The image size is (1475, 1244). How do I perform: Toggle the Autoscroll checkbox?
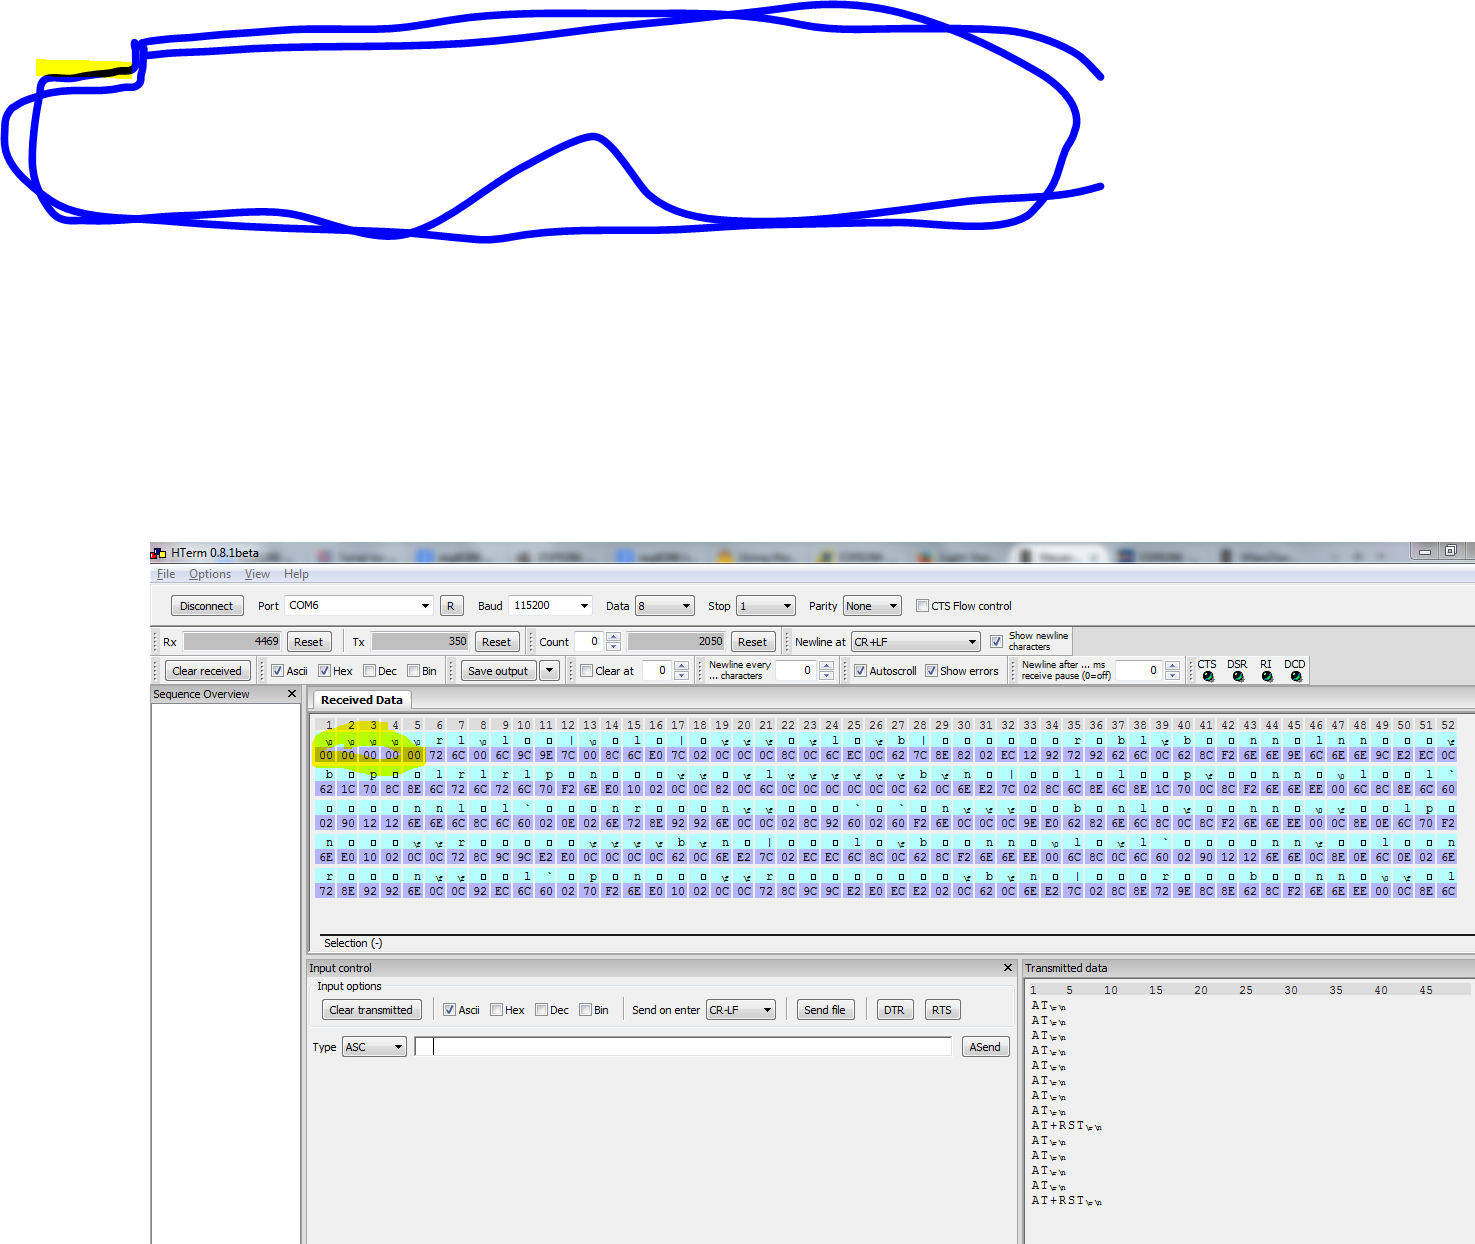pos(860,671)
